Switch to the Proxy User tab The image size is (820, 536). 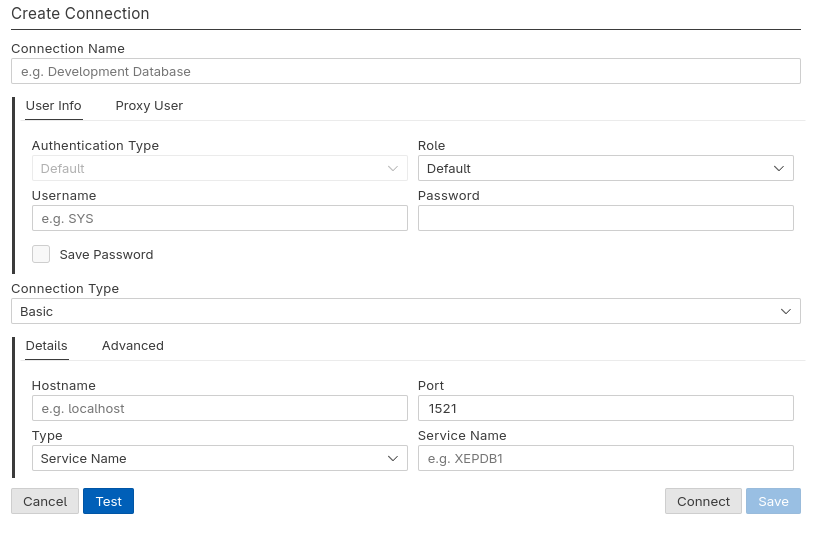click(149, 105)
